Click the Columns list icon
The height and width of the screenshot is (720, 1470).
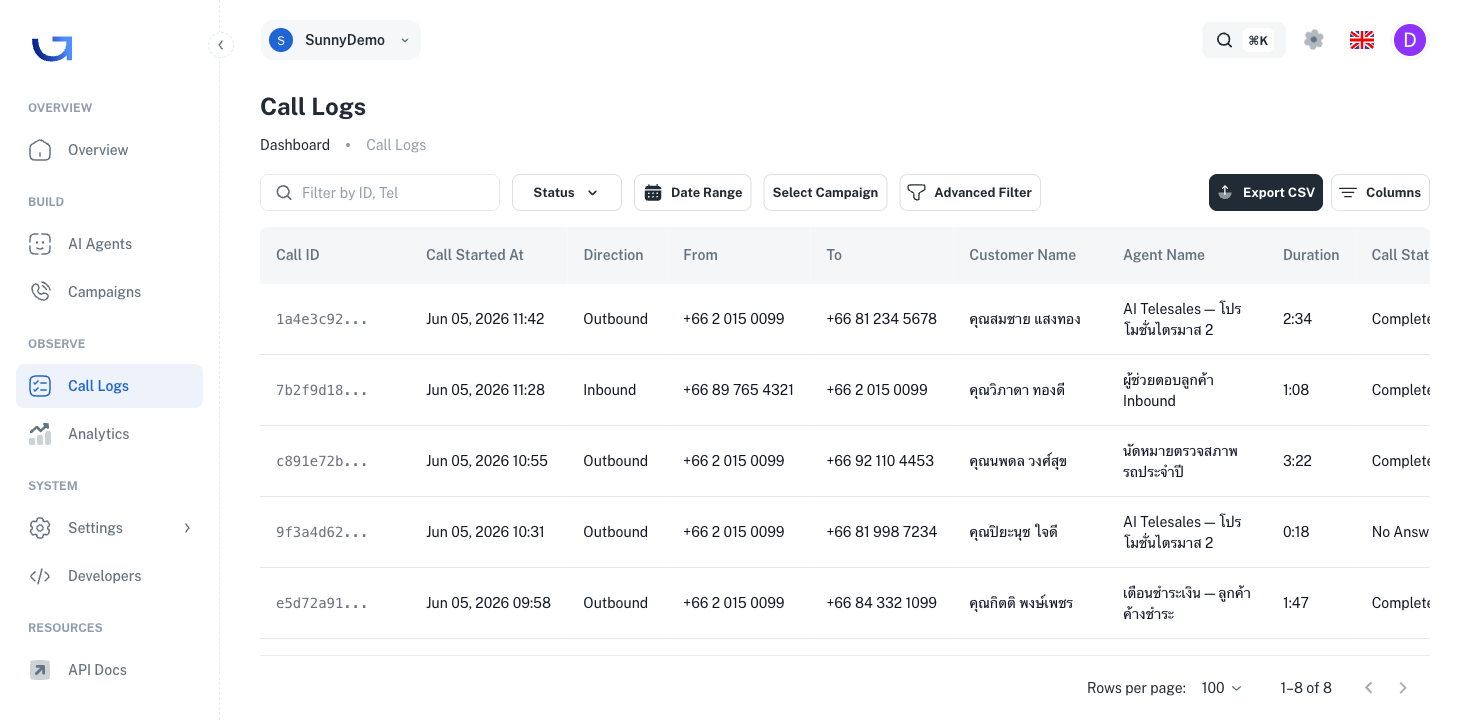1348,193
